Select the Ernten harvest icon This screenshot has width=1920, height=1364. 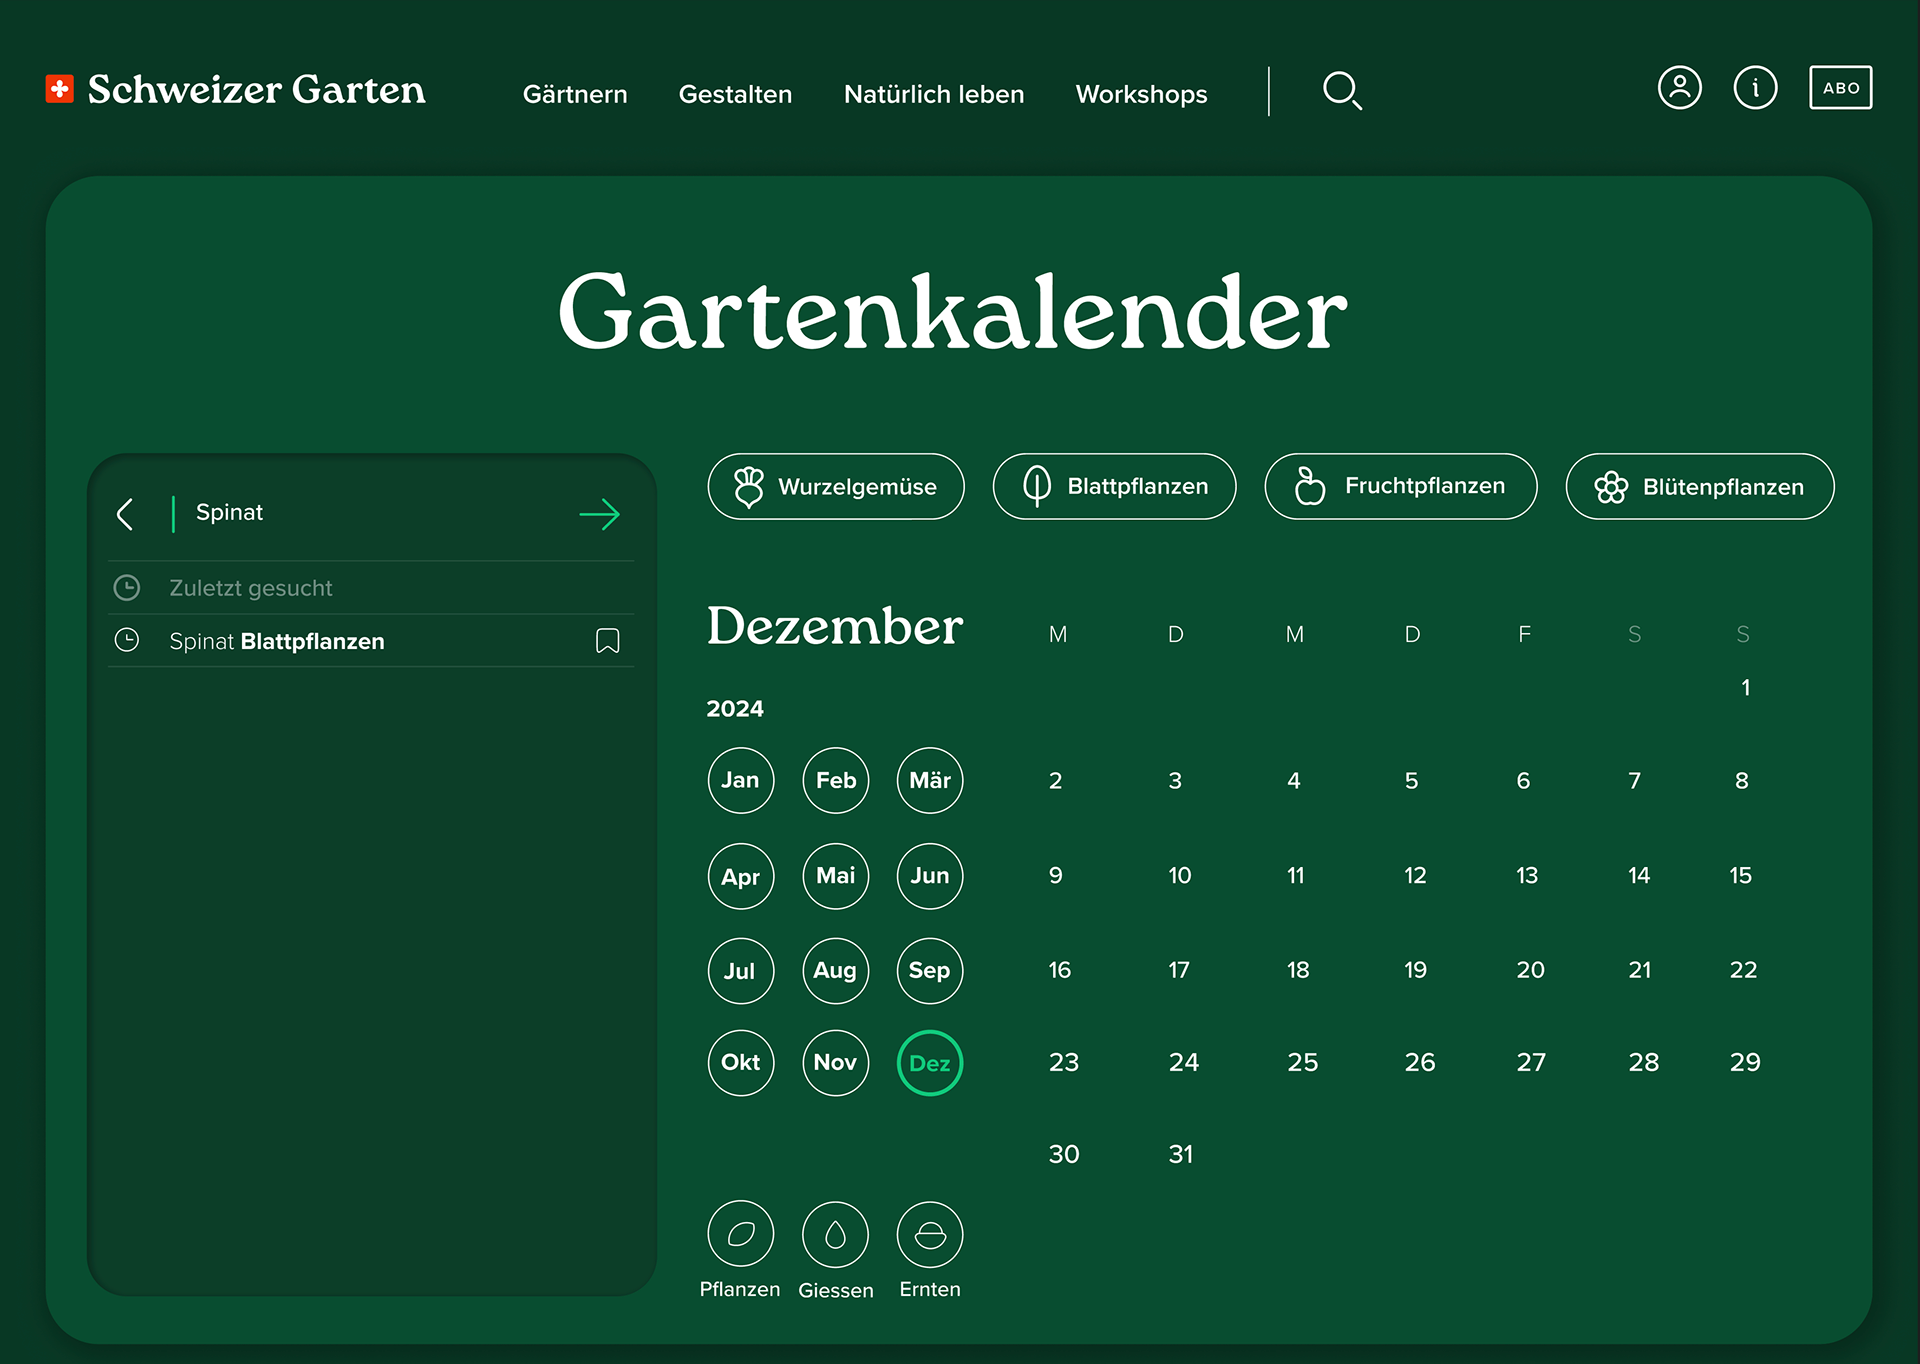tap(929, 1234)
